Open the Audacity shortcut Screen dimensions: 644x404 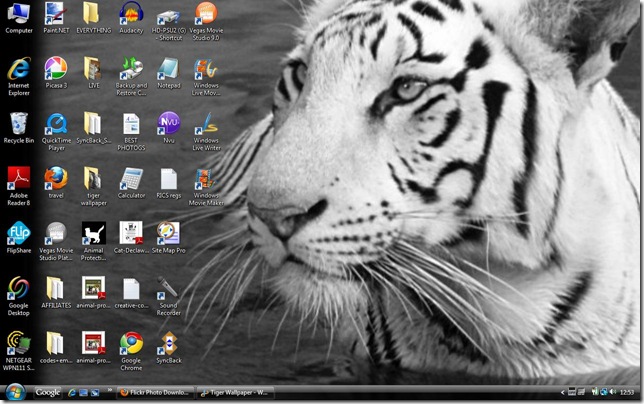(131, 18)
